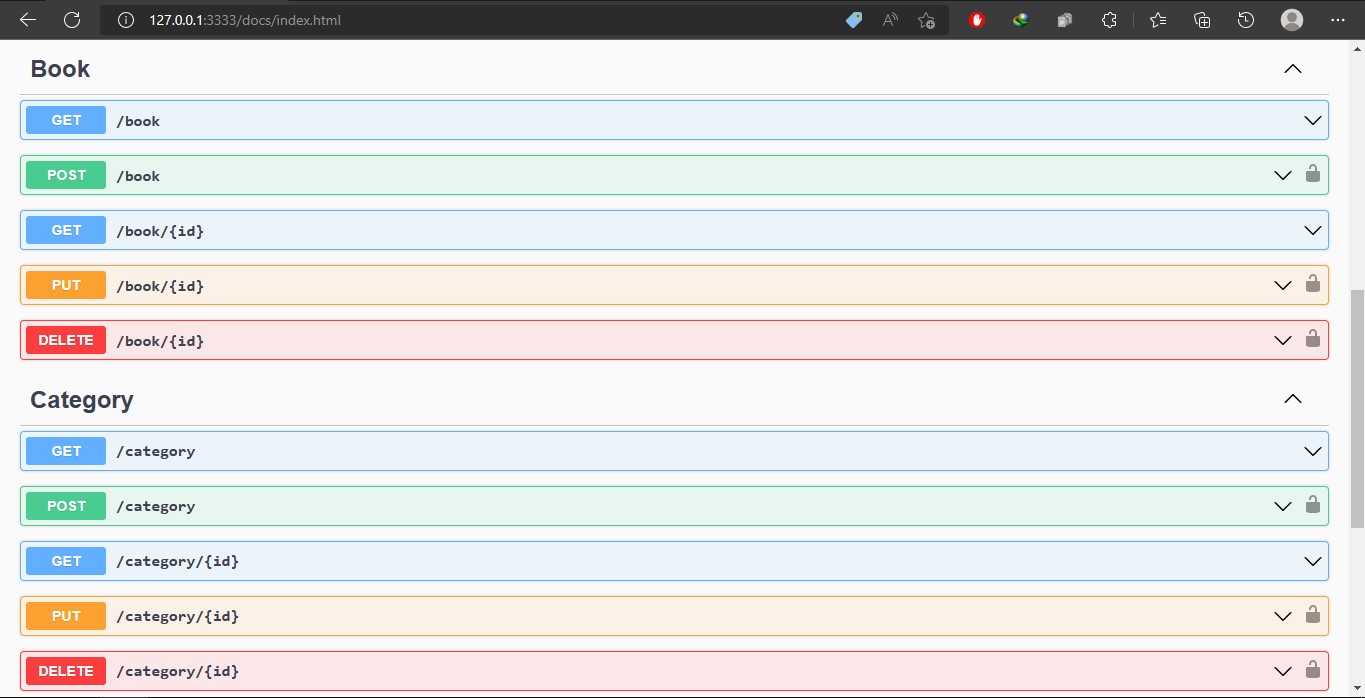1365x698 pixels.
Task: Open the browser Settings and more menu
Action: (x=1338, y=20)
